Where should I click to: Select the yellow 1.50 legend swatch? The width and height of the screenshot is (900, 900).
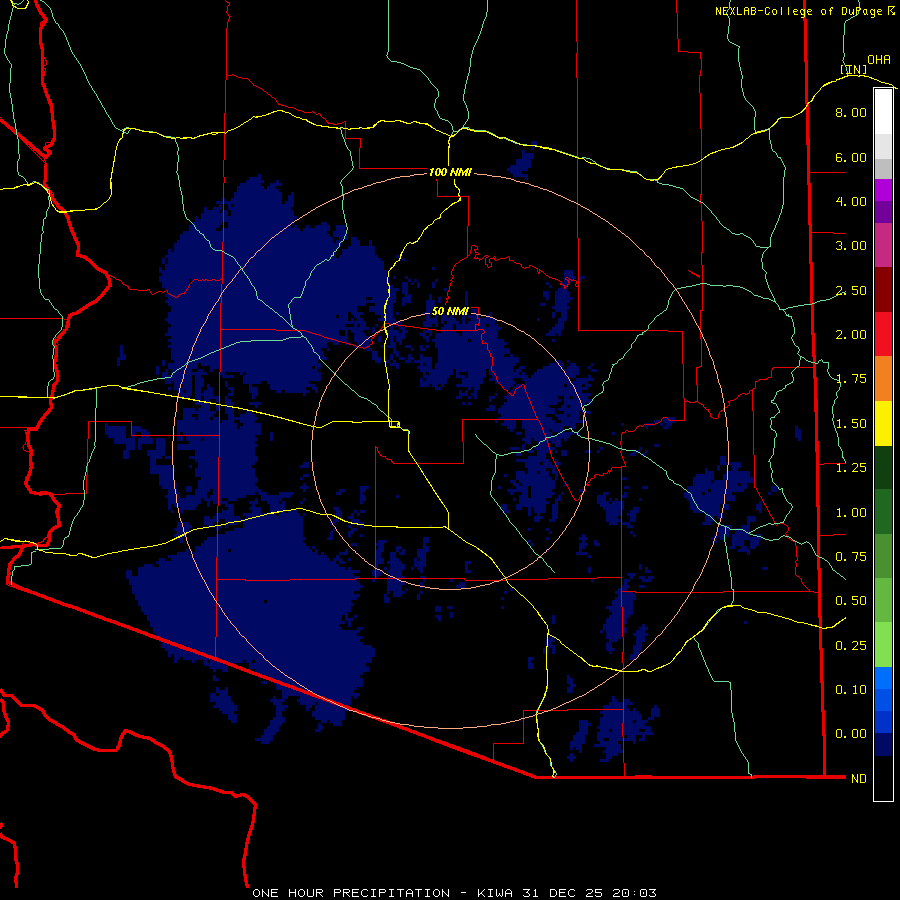point(883,423)
